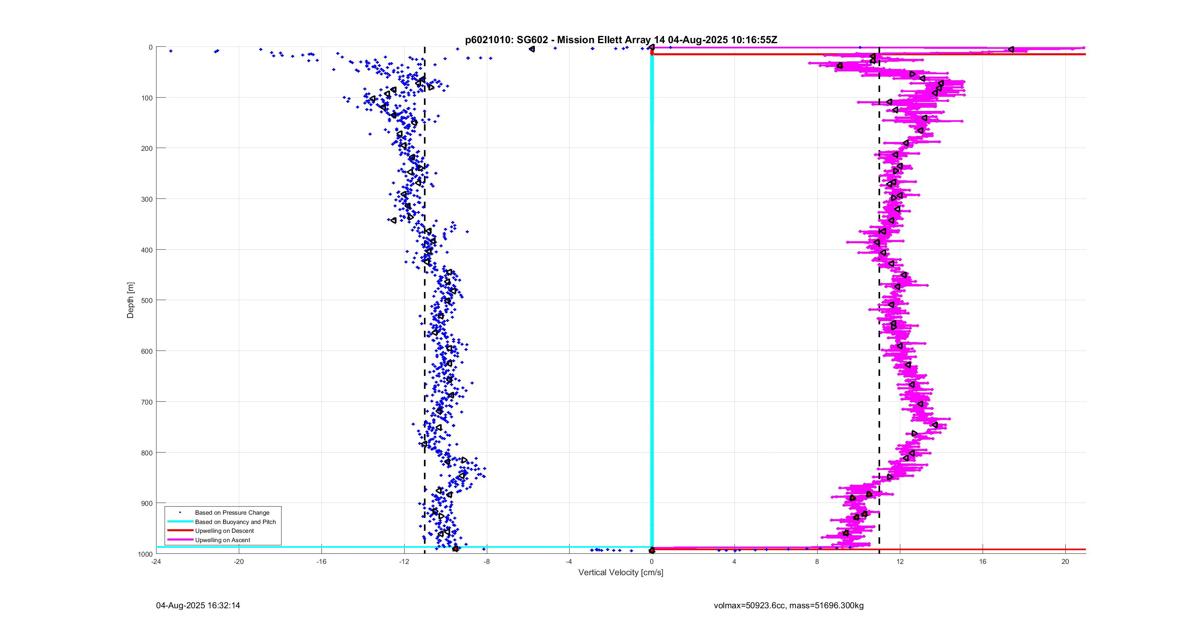Screen dimensions: 1200x622
Task: Click the dark red line sample in the legend
Action: point(178,530)
